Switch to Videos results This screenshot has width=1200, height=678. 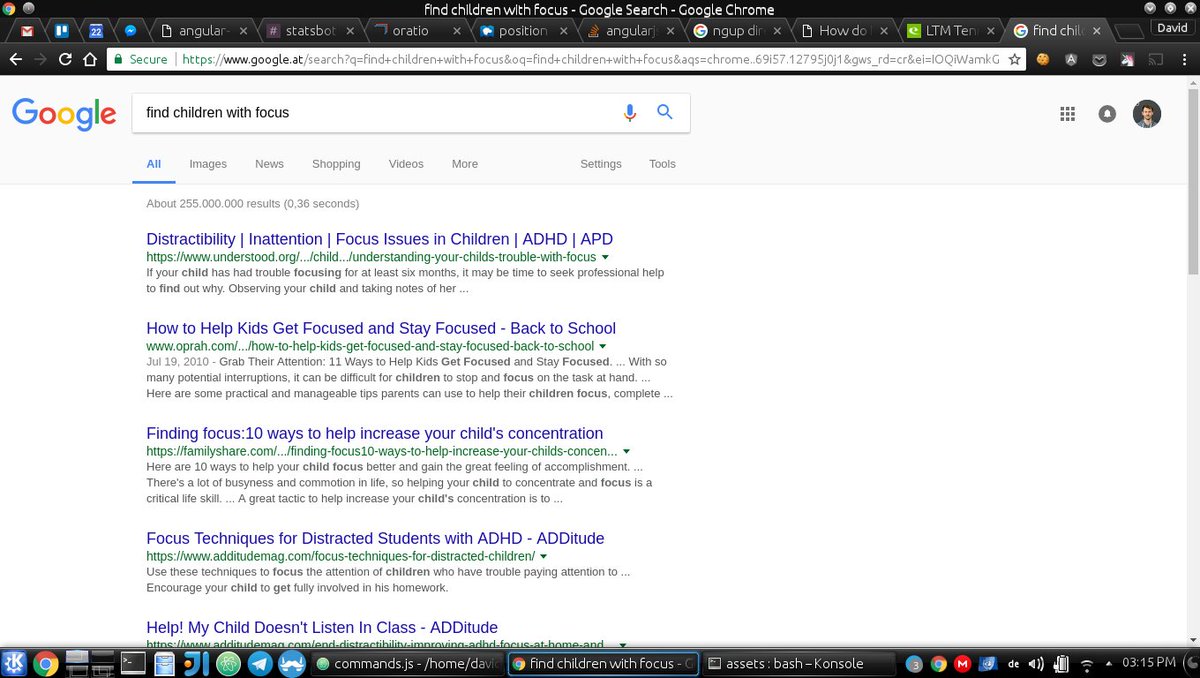coord(406,164)
